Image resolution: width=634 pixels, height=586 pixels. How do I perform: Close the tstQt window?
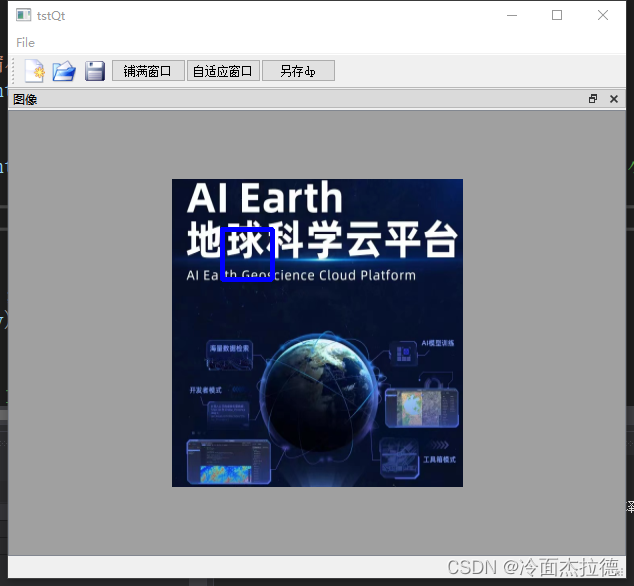pos(602,15)
